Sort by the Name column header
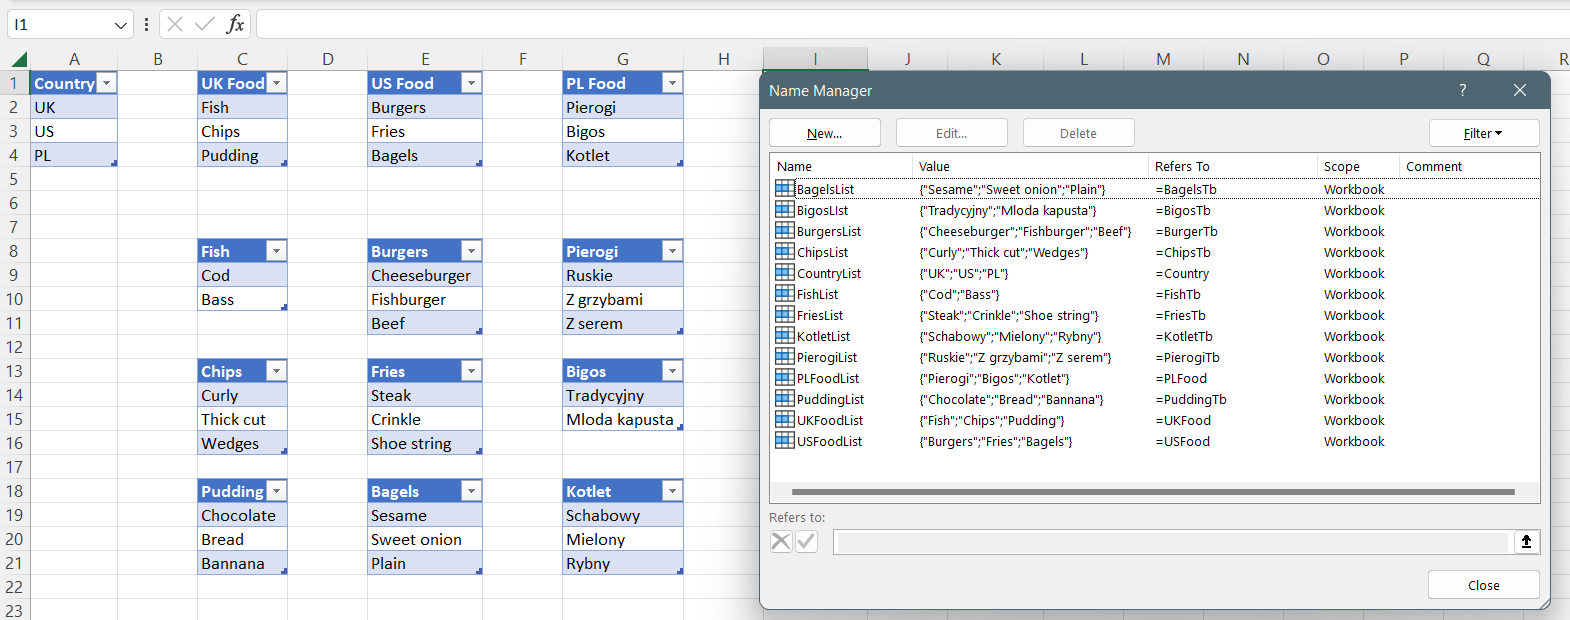1570x620 pixels. tap(841, 166)
